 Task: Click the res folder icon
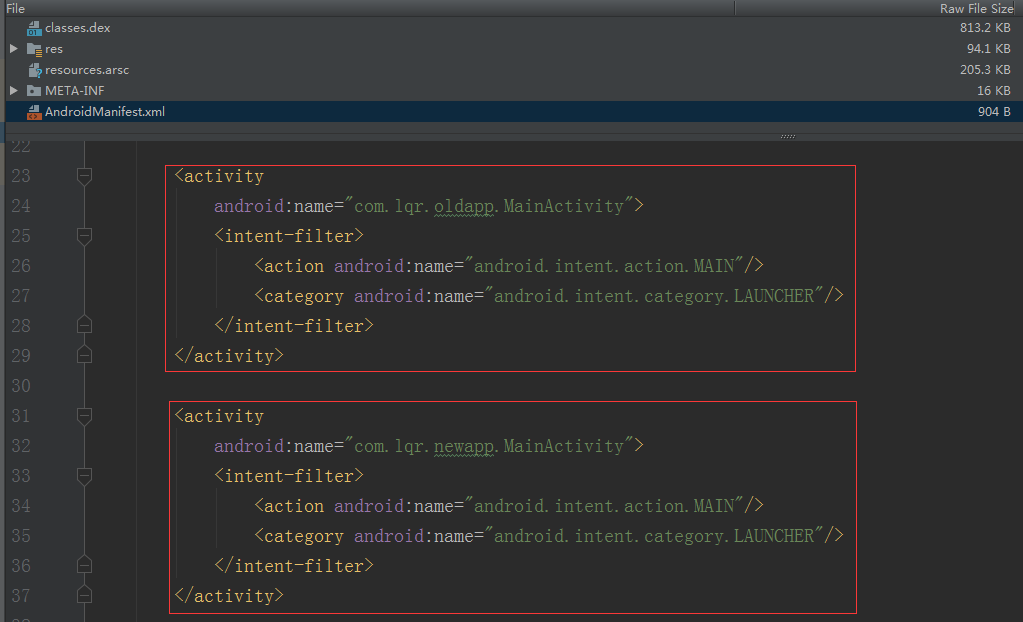(x=34, y=49)
